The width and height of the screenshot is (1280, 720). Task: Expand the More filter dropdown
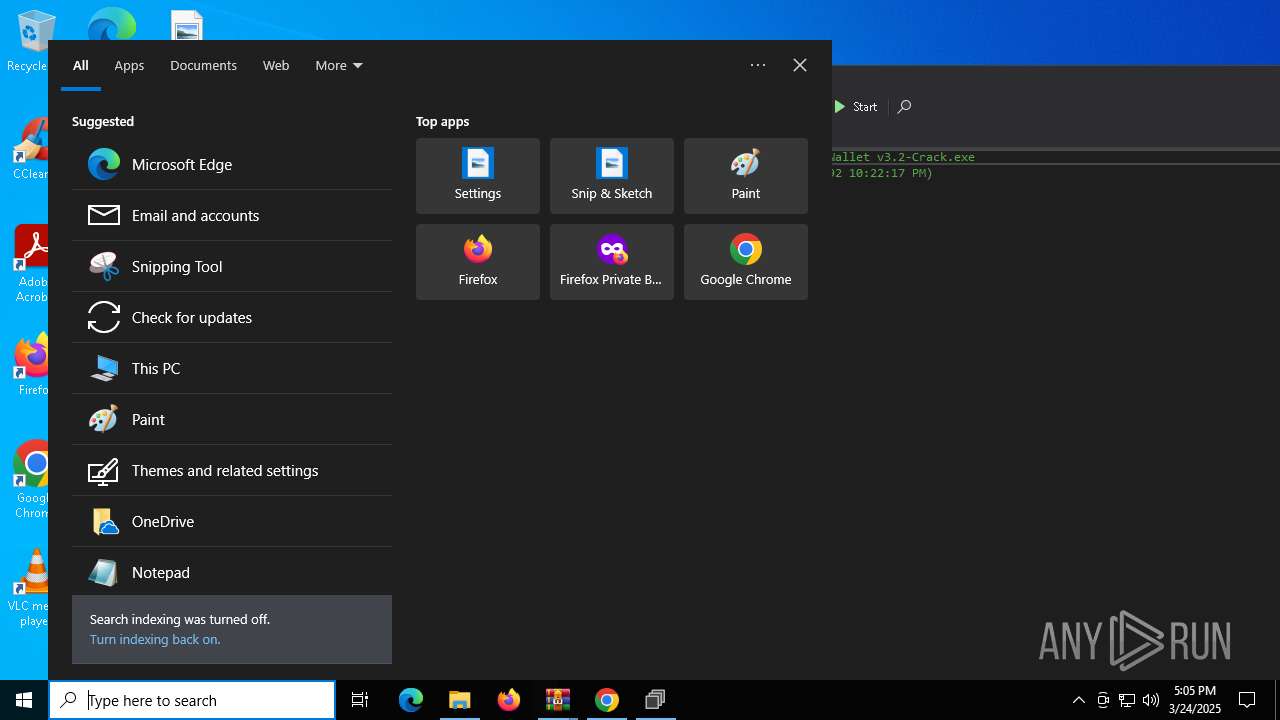coord(339,66)
